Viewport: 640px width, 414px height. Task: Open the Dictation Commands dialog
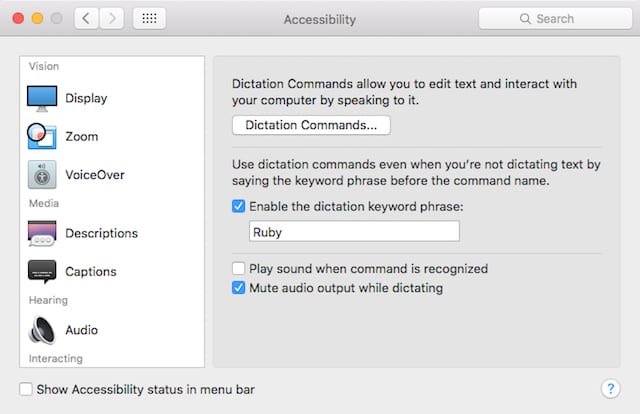click(311, 126)
